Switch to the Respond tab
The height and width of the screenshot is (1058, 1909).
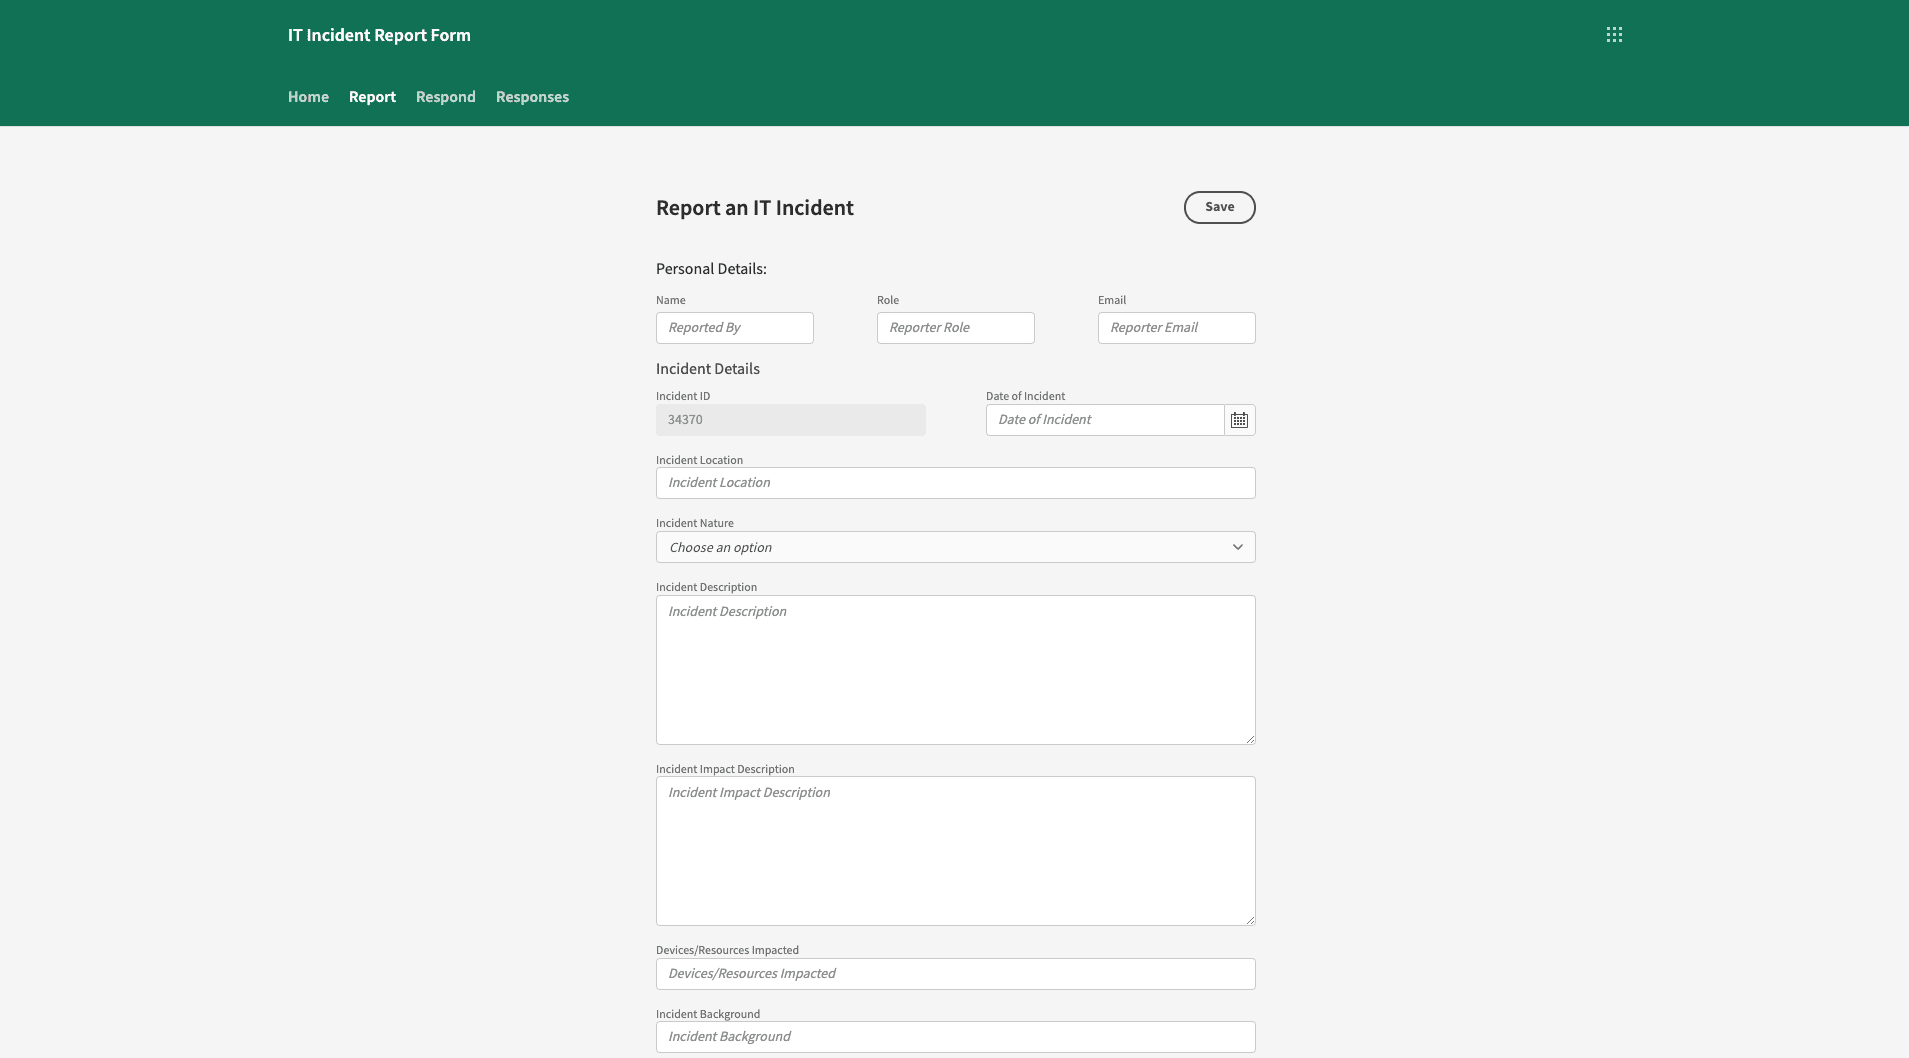point(445,97)
